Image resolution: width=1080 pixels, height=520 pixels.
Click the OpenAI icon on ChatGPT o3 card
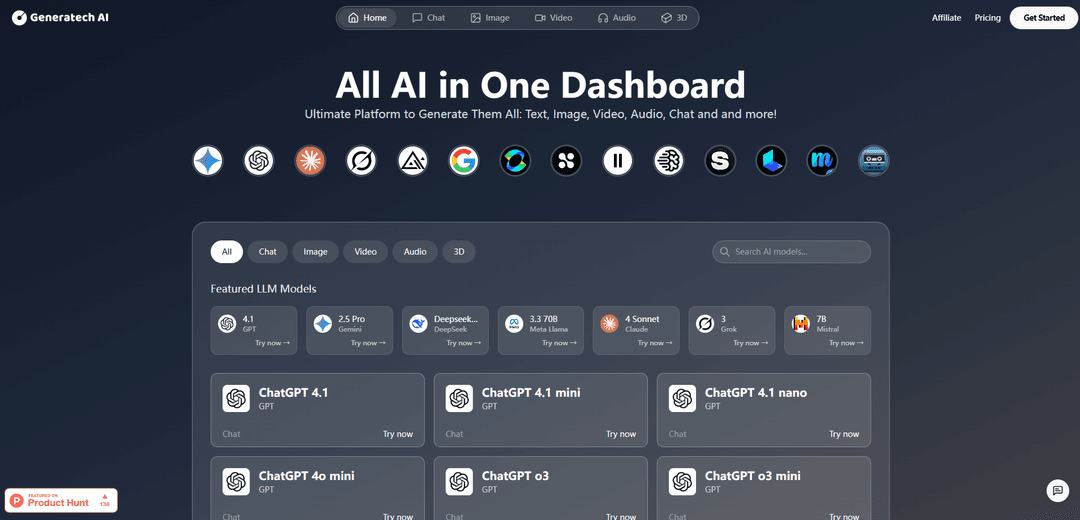pos(459,482)
